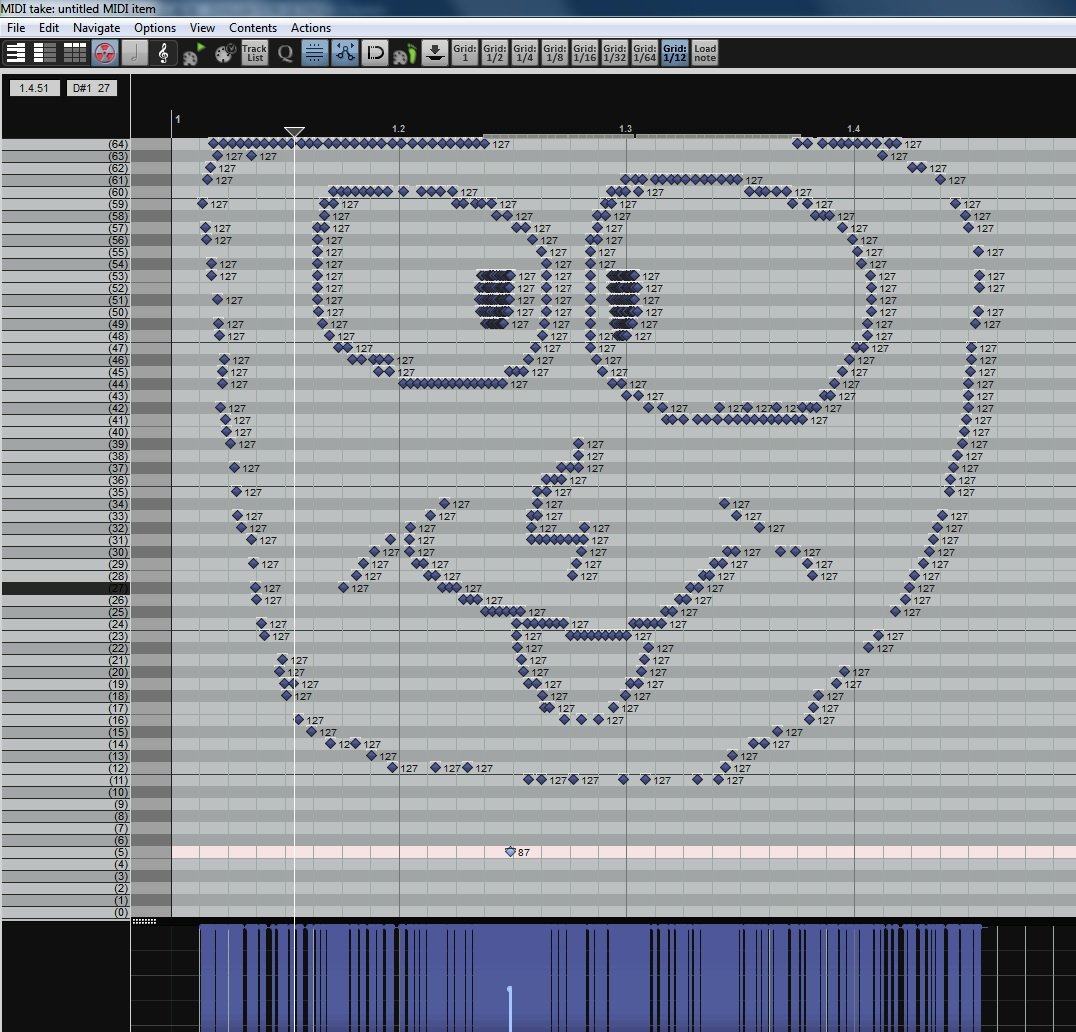Click the quarter note icon
This screenshot has height=1032, width=1076.
click(x=134, y=53)
